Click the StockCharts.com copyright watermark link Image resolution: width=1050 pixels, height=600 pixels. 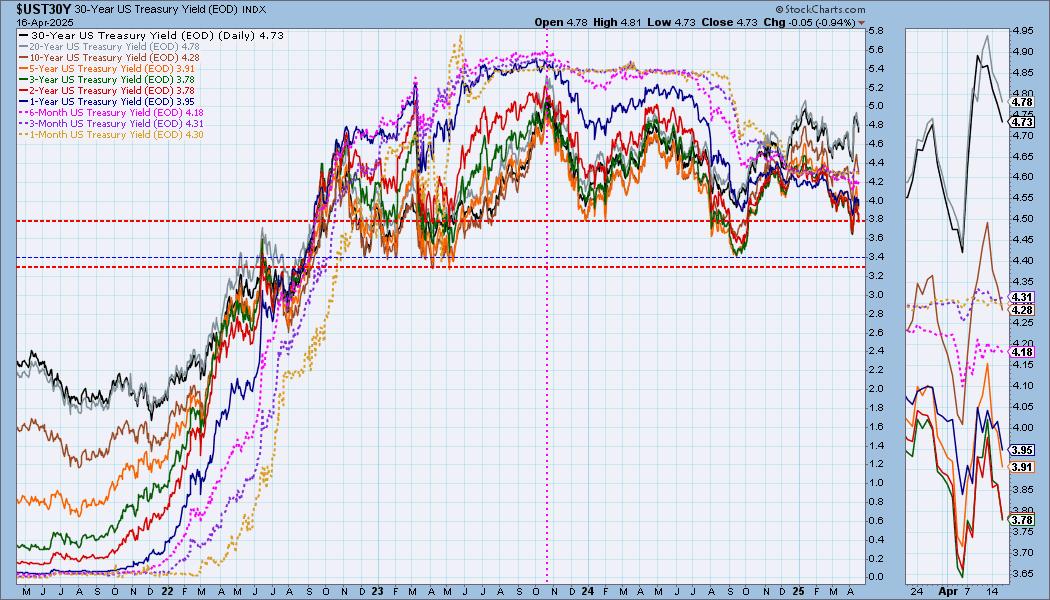tap(820, 9)
